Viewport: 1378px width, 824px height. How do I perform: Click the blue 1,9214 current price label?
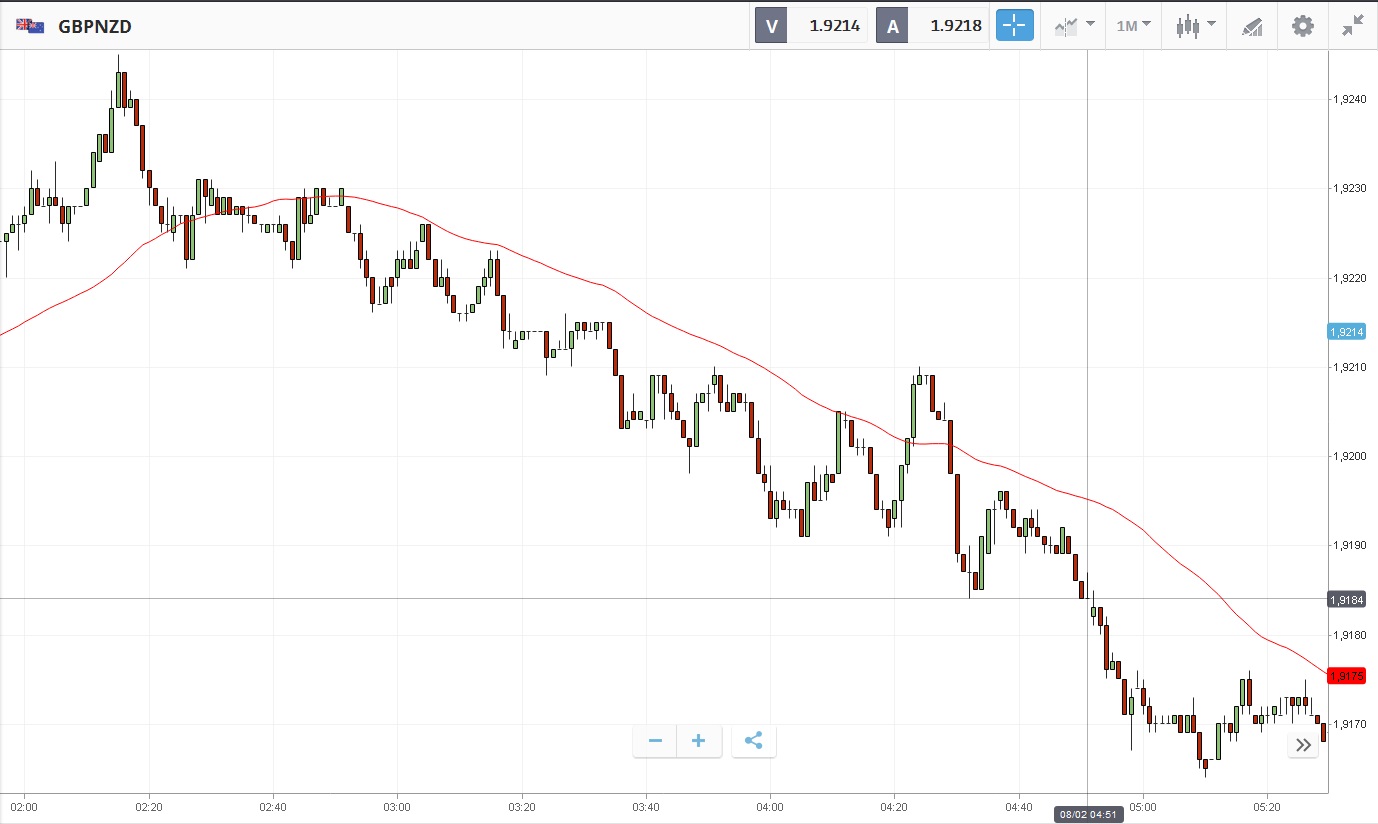click(1346, 332)
